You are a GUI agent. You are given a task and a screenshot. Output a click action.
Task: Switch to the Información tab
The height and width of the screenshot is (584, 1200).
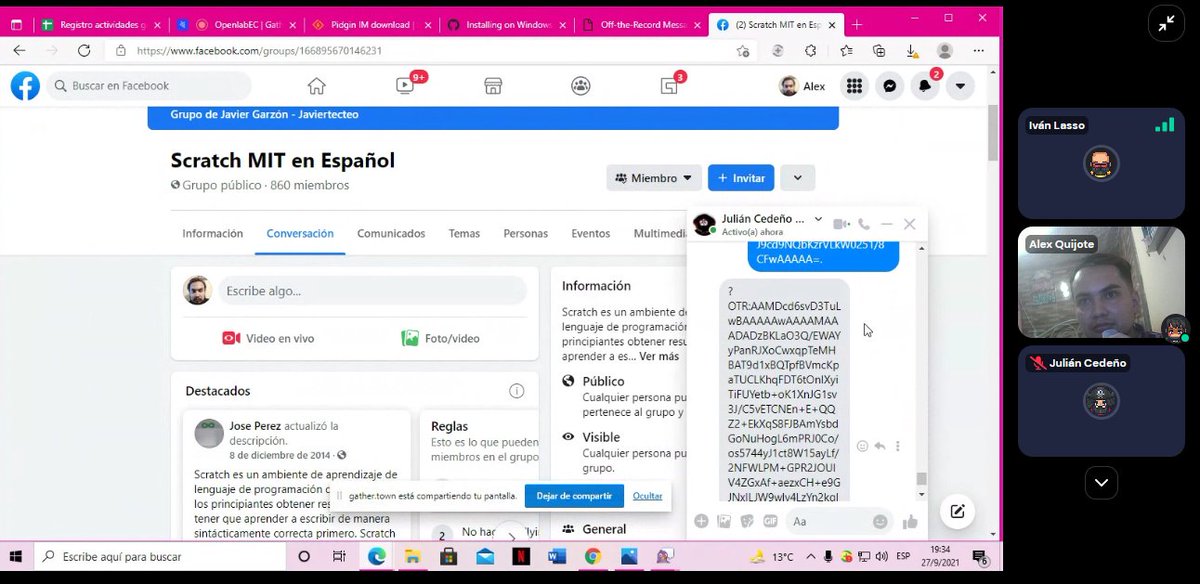click(212, 233)
